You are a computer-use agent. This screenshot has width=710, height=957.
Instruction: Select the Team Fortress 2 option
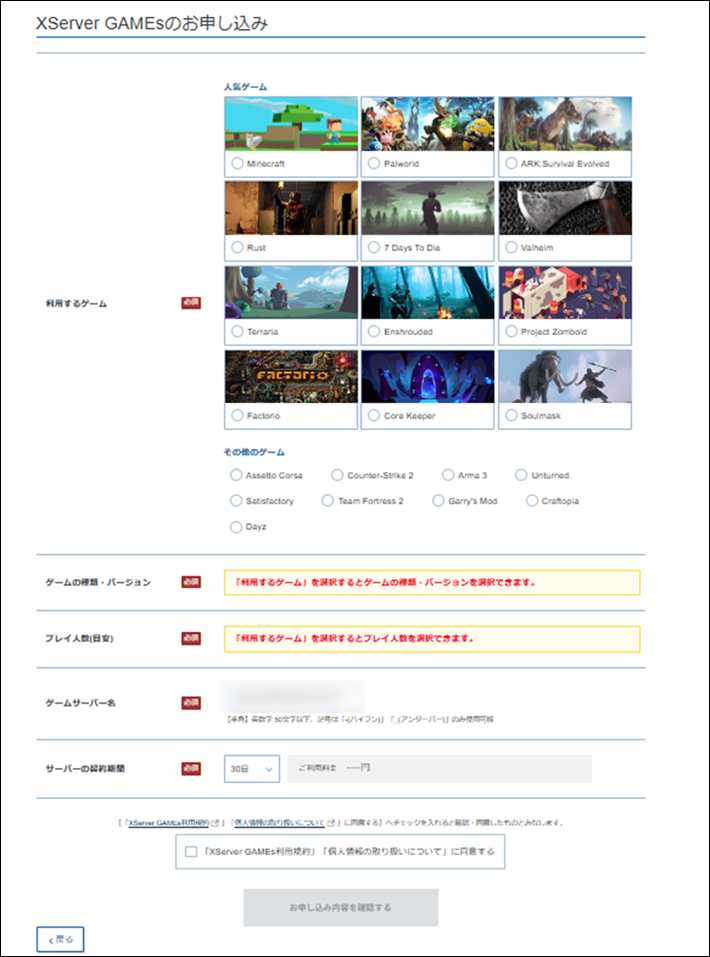(327, 500)
